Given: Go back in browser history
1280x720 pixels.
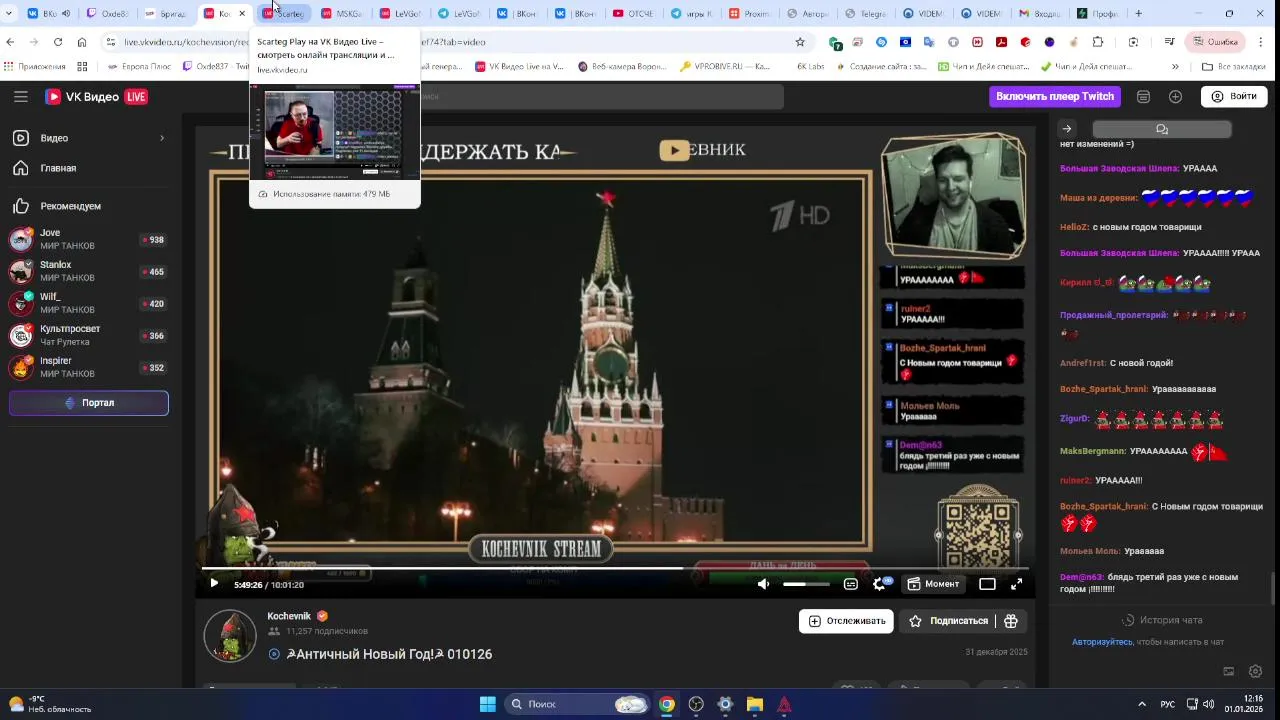Looking at the screenshot, I should coord(10,42).
